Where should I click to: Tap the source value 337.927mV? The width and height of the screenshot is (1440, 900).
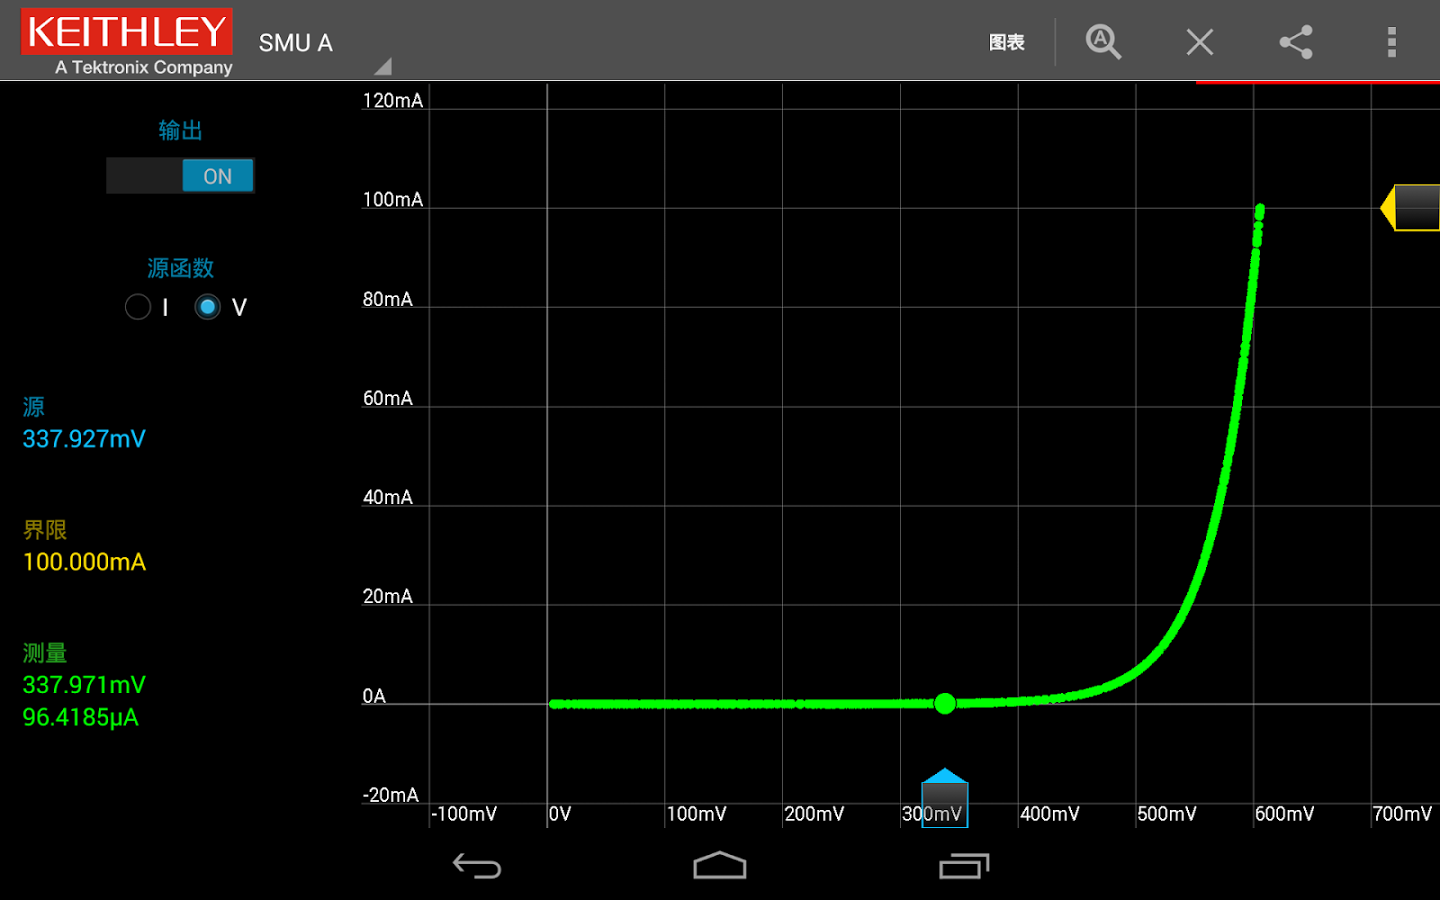pos(84,439)
